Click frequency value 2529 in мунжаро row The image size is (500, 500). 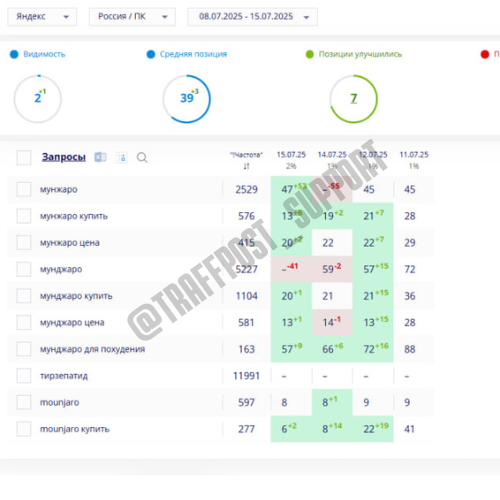(x=246, y=189)
